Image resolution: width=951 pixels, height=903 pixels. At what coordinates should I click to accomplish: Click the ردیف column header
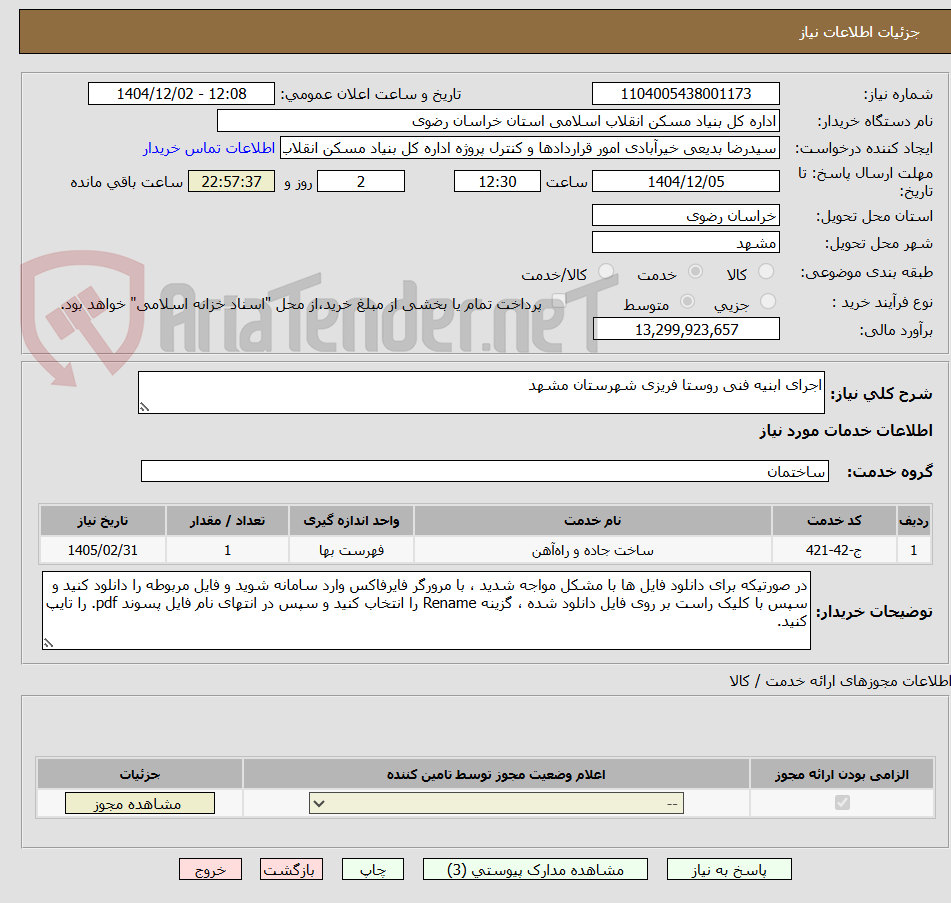point(913,520)
